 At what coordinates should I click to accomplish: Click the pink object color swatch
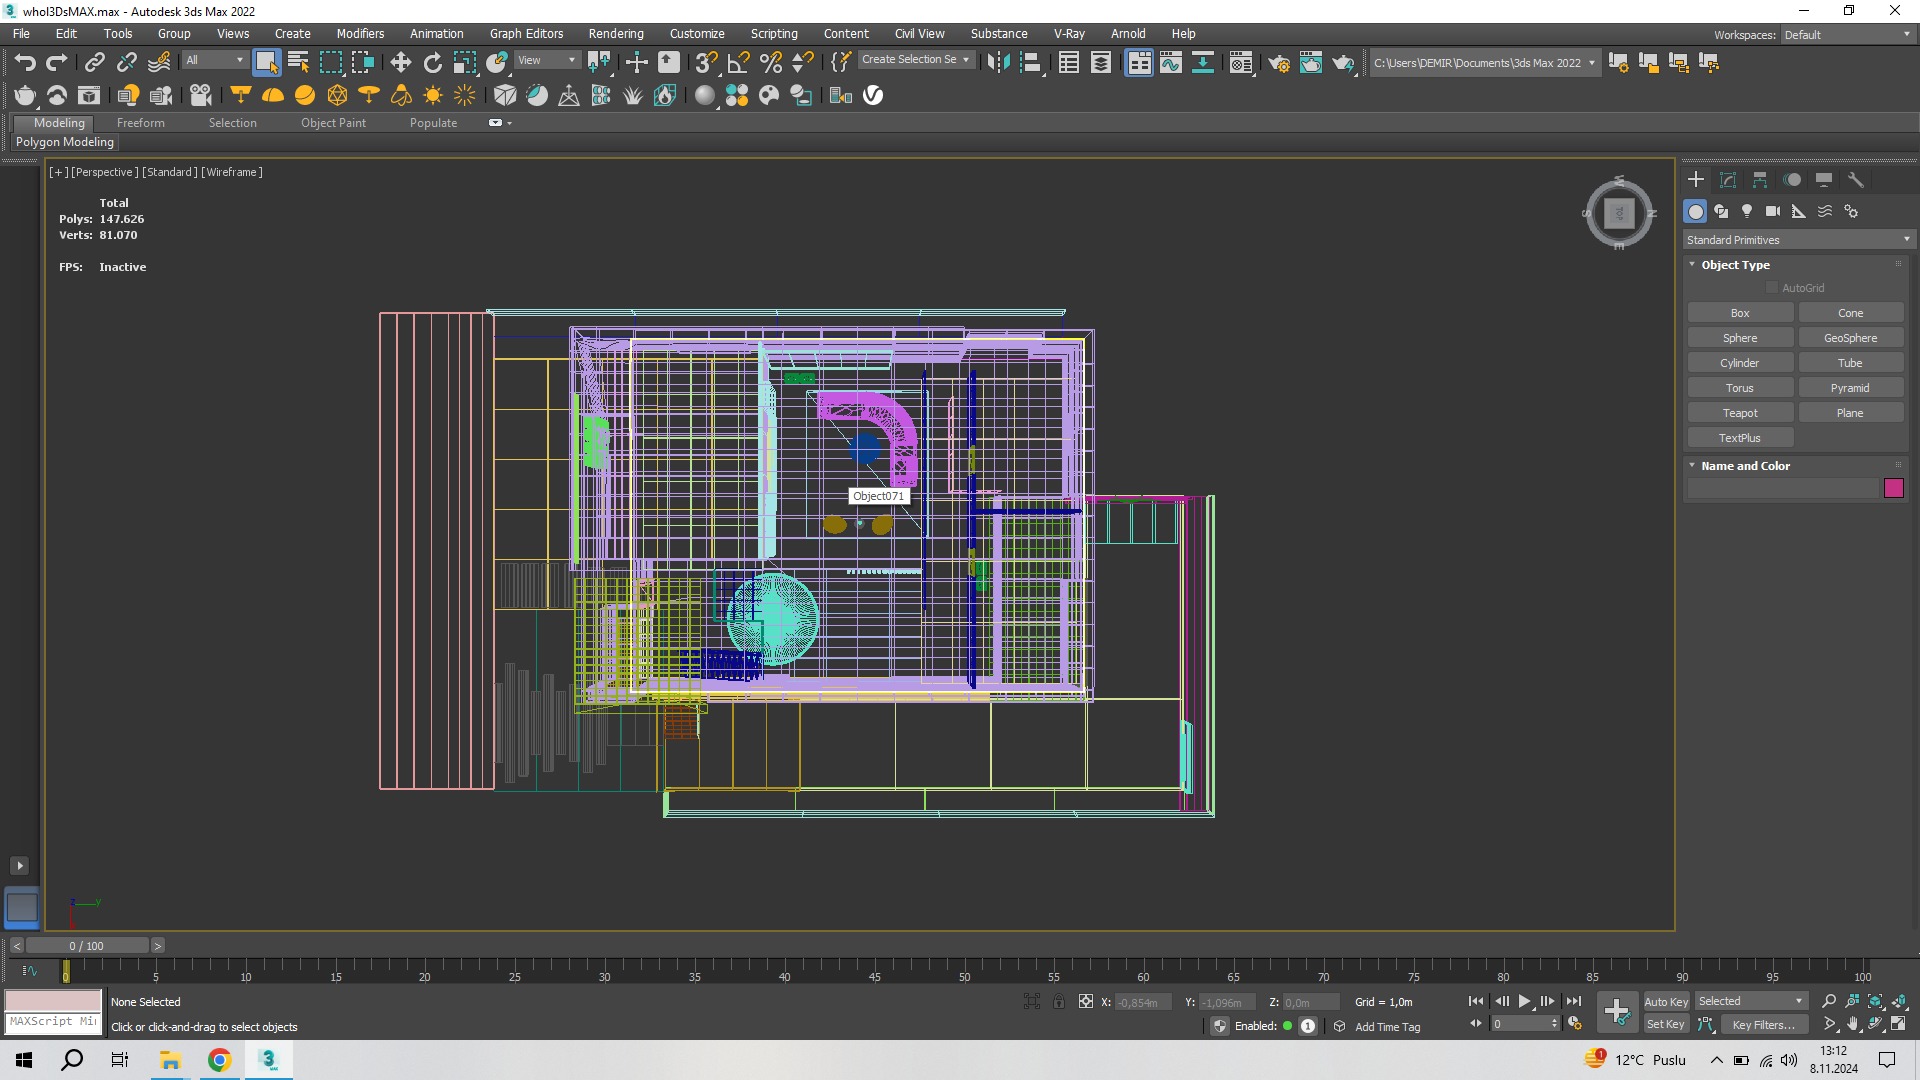click(x=1893, y=488)
